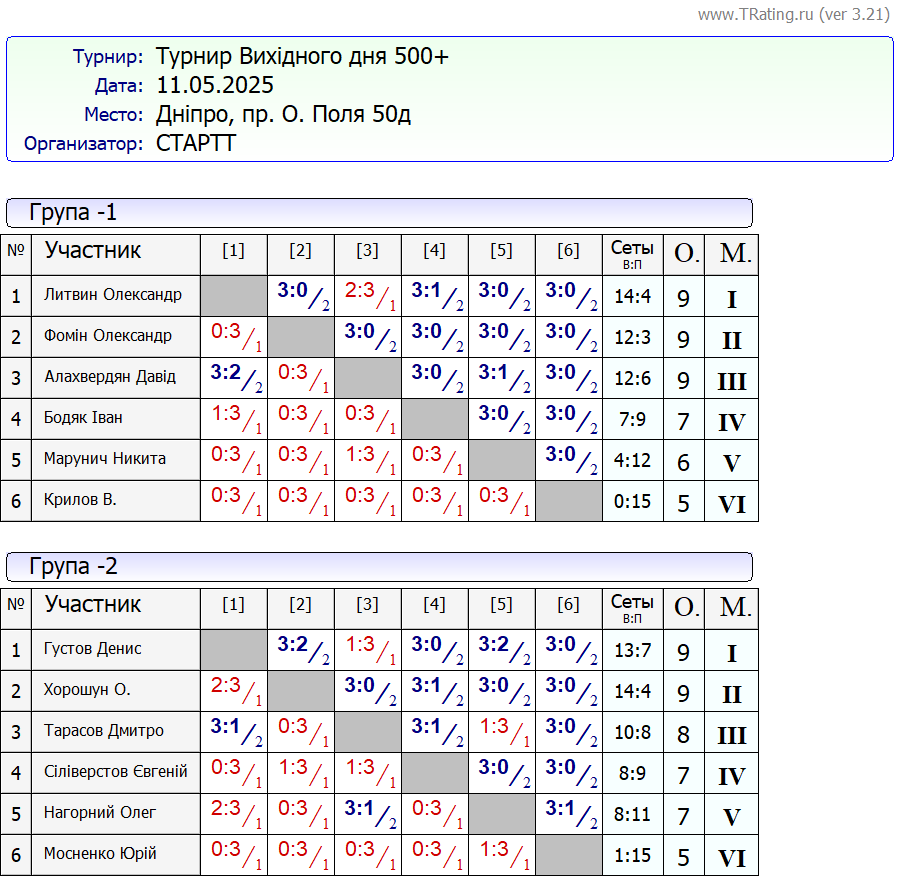The image size is (900, 876).
Task: Click Крилов В. sets total 0:15
Action: [x=632, y=501]
